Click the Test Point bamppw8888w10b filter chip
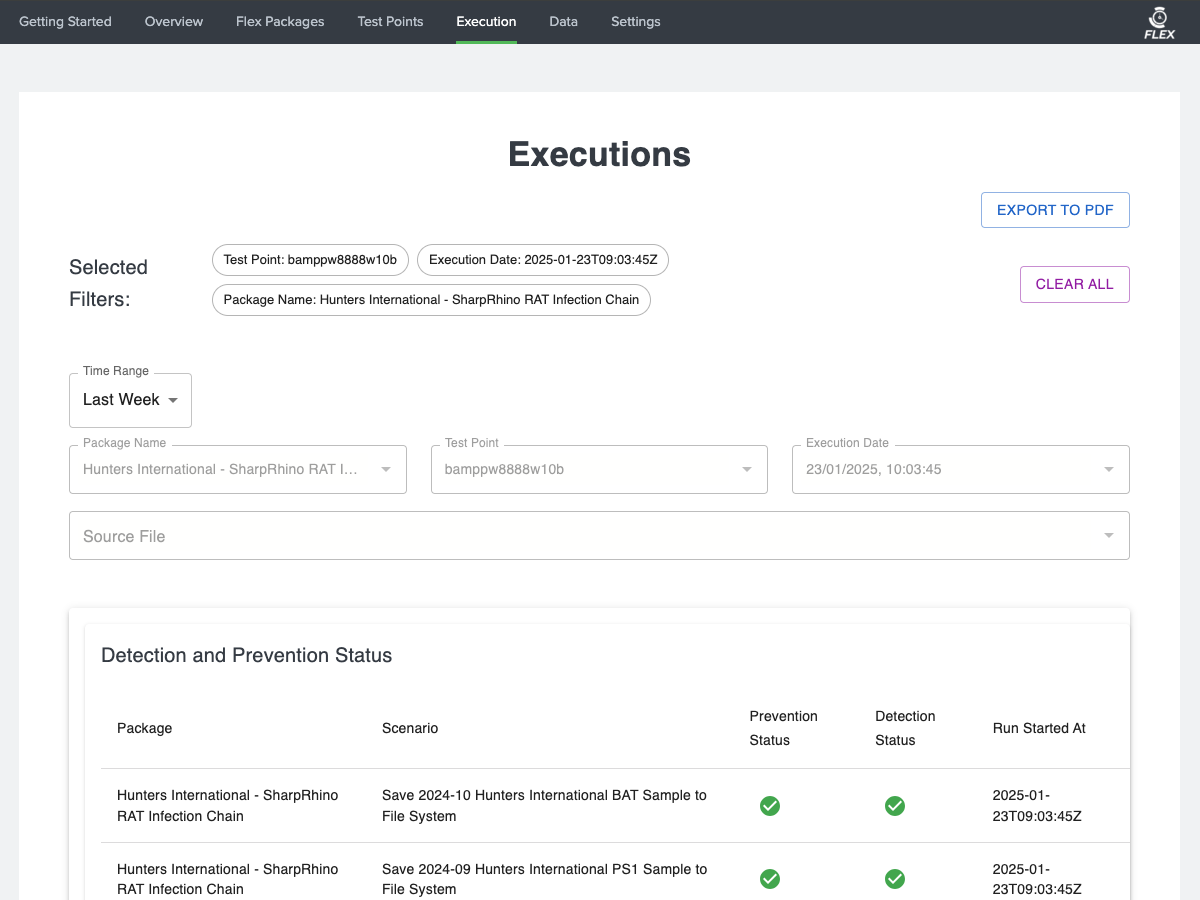Viewport: 1200px width, 900px height. click(x=310, y=260)
